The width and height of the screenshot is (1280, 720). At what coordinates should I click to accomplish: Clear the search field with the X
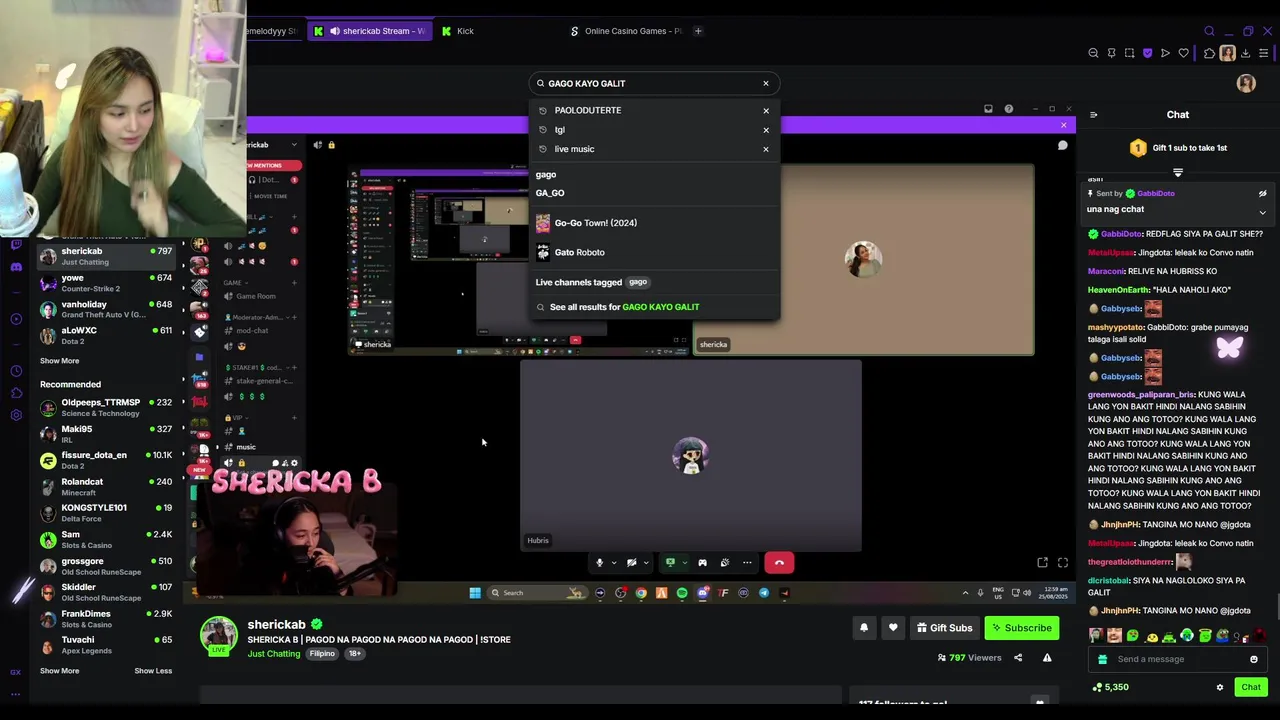(766, 84)
